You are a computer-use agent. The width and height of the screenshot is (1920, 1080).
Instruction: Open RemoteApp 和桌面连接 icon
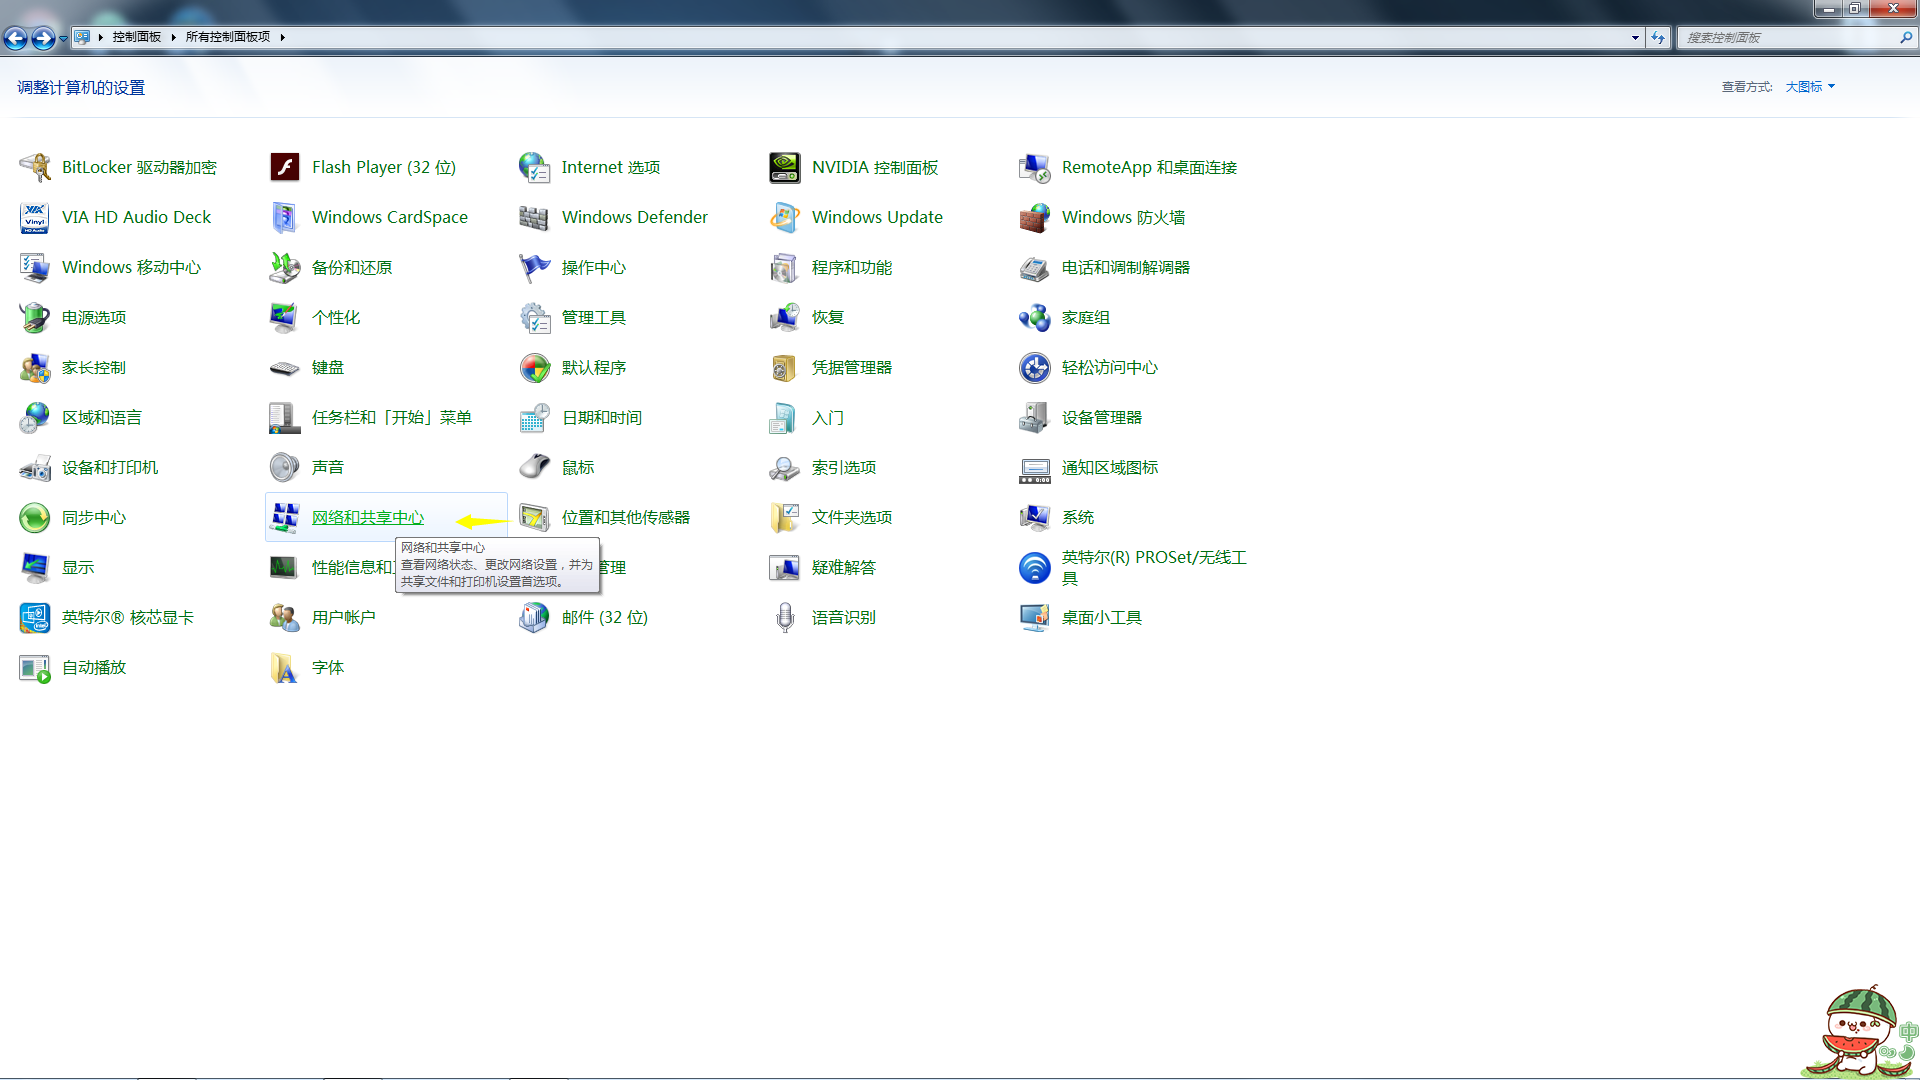point(1035,167)
